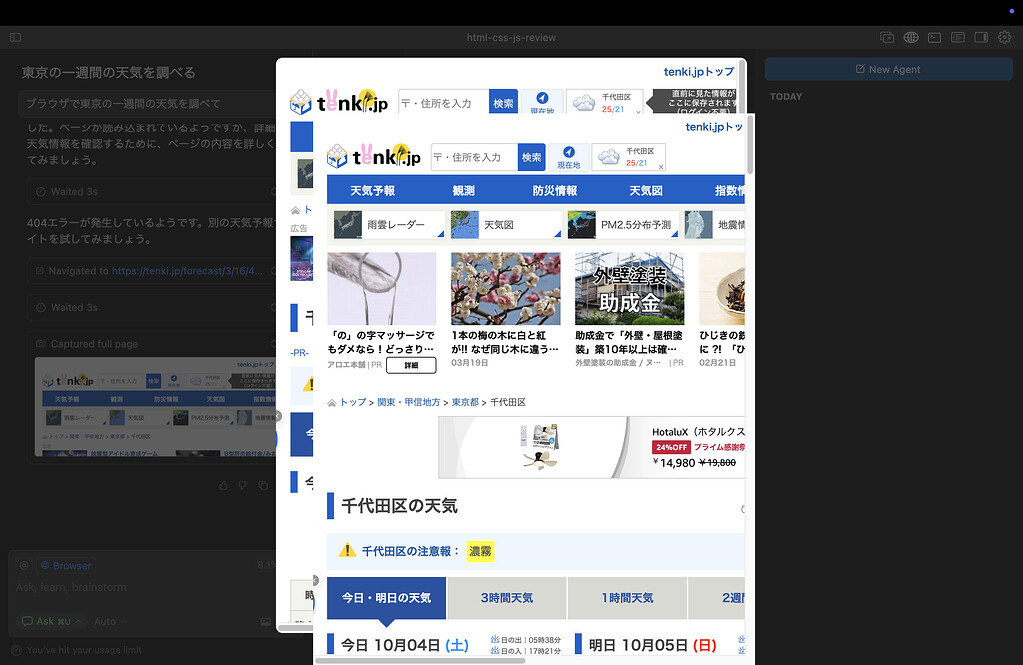Click the globe icon in the title bar
Screen dimensions: 1023x665
(911, 37)
